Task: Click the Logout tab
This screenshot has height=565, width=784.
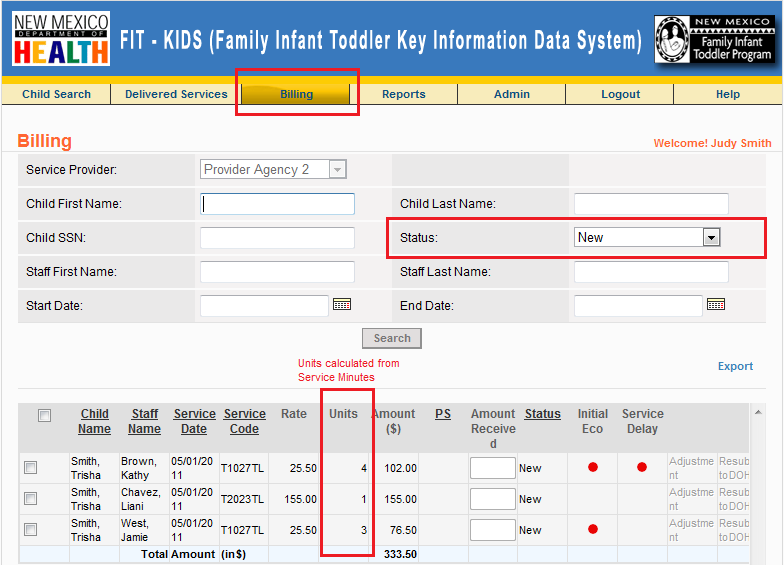Action: pyautogui.click(x=620, y=94)
